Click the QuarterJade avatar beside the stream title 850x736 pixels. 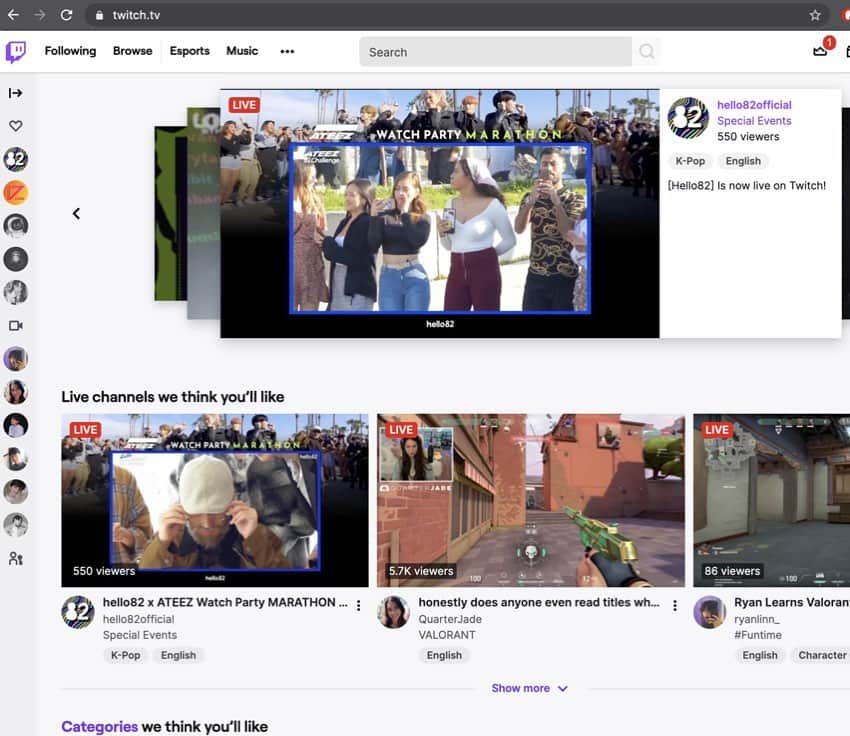pos(394,612)
